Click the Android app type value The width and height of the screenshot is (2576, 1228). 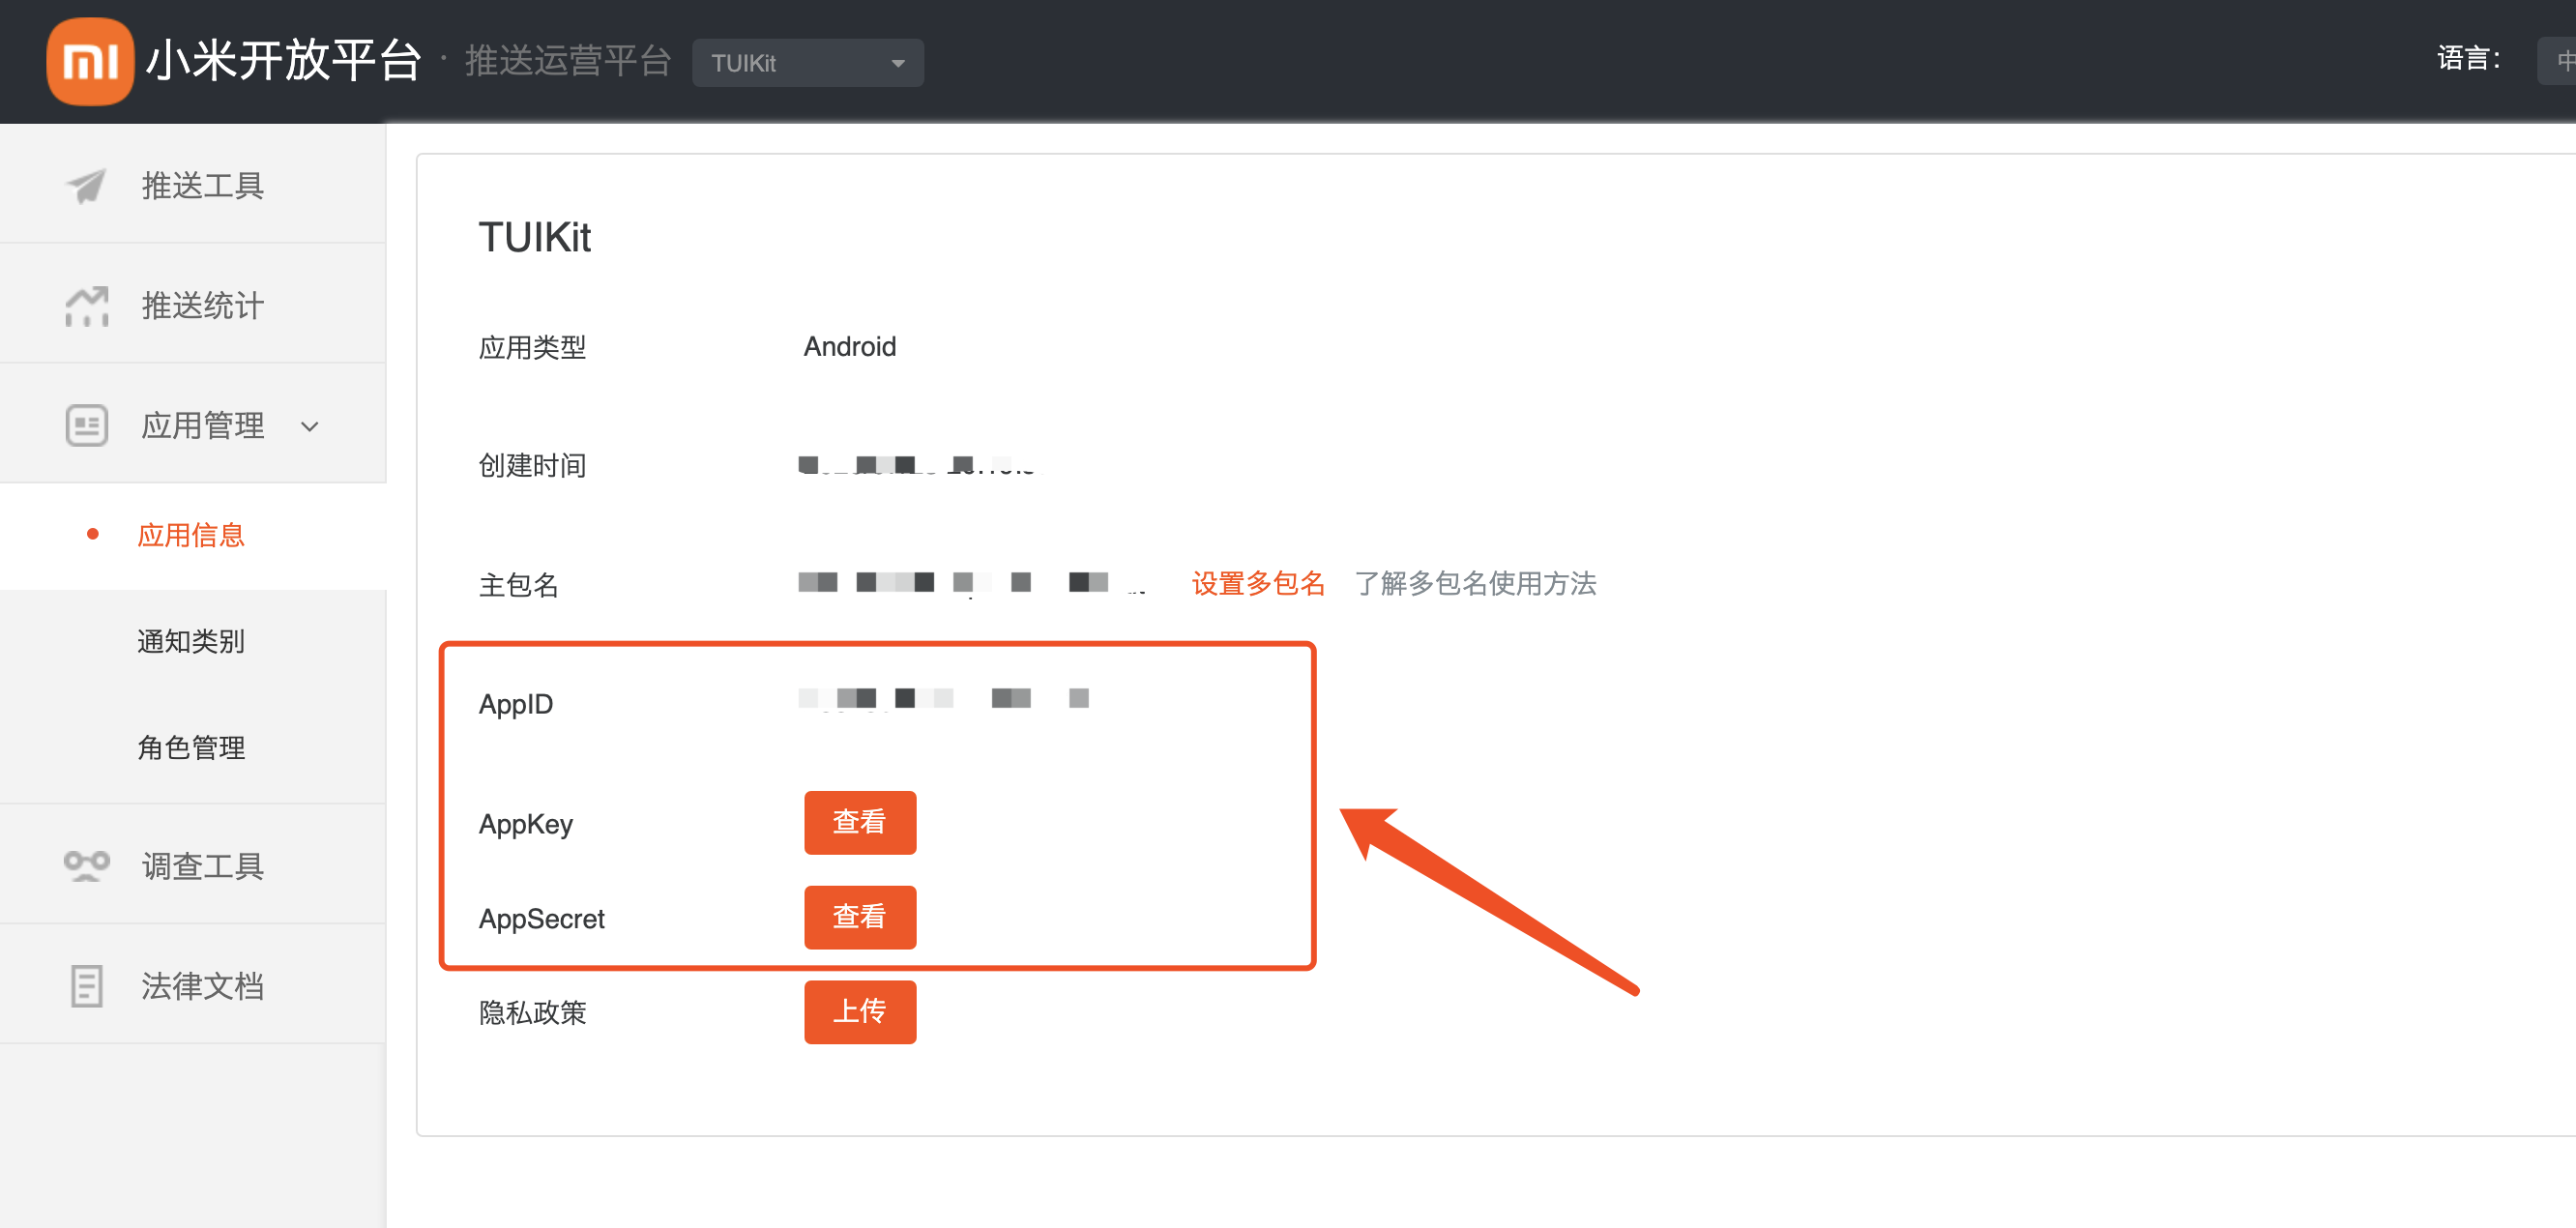tap(850, 347)
